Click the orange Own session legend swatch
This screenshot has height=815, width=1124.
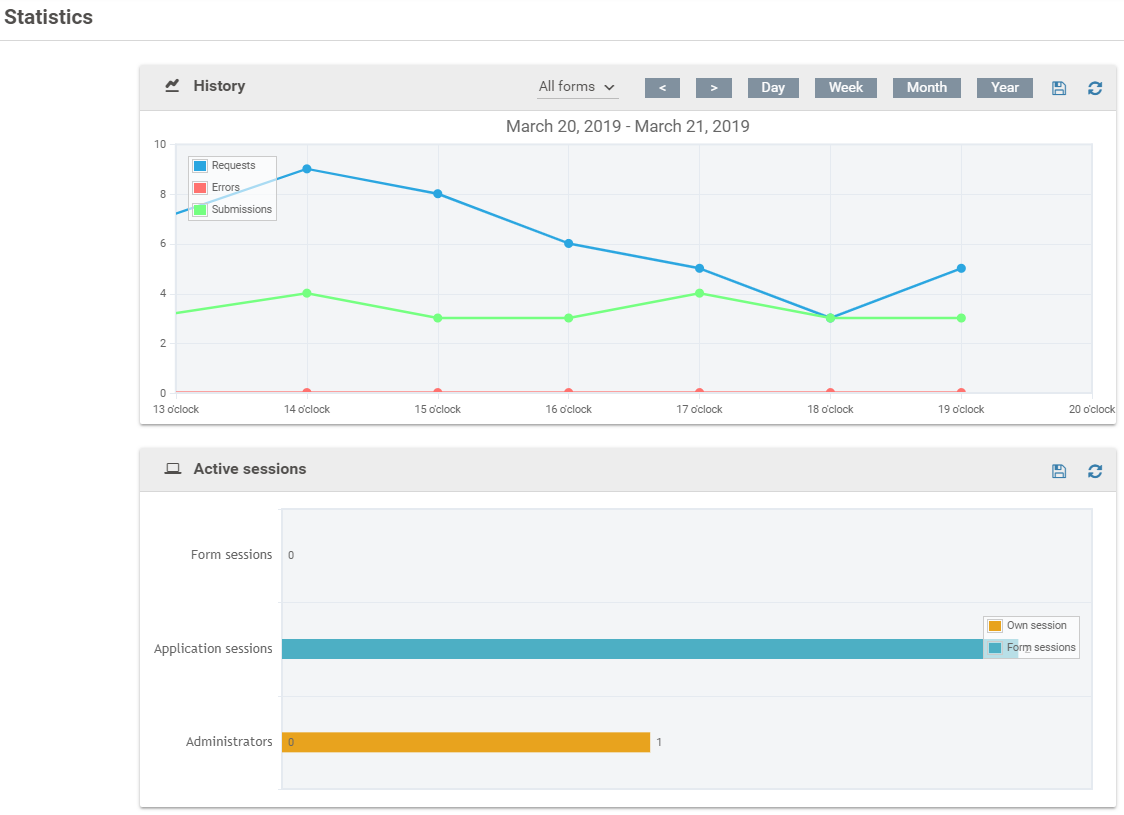(995, 626)
